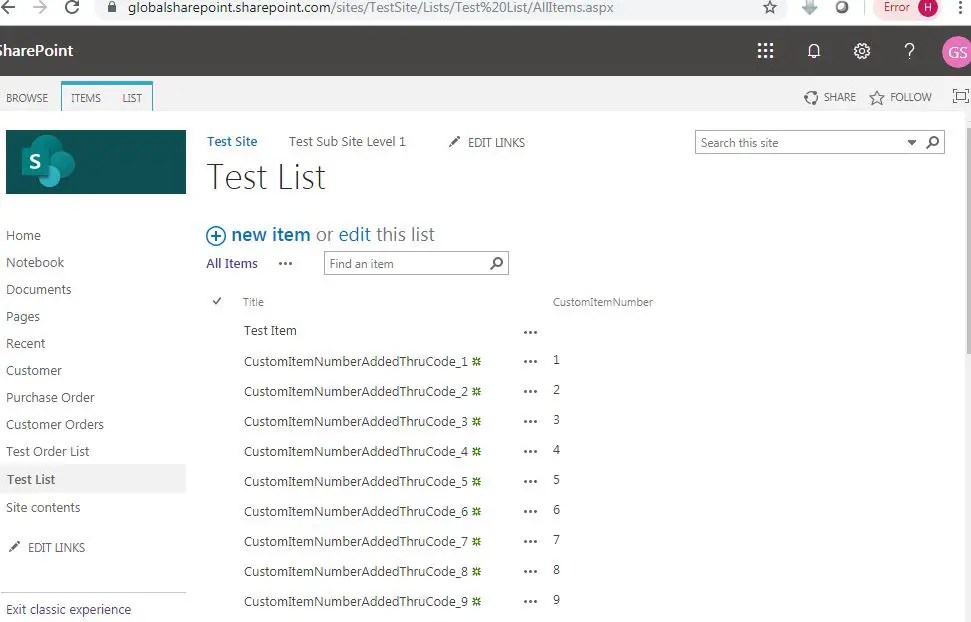This screenshot has height=622, width=971.
Task: Click the magnifier beside Find an item
Action: pyautogui.click(x=496, y=263)
